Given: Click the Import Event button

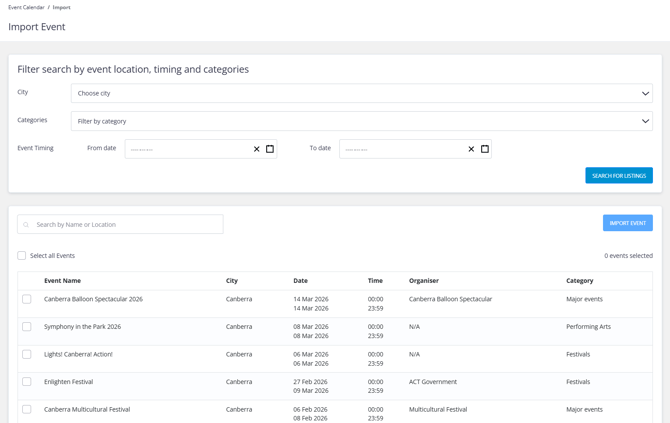Looking at the screenshot, I should pyautogui.click(x=628, y=223).
